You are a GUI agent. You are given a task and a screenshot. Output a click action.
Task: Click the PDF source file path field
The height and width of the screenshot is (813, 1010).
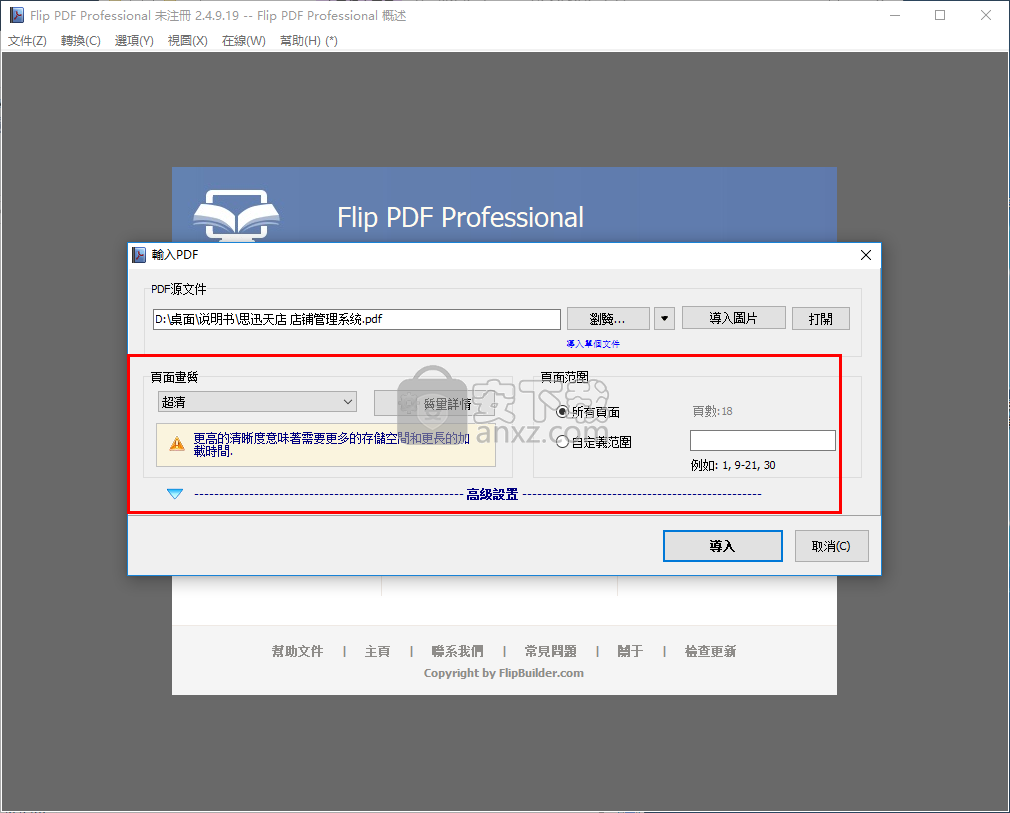click(x=357, y=319)
